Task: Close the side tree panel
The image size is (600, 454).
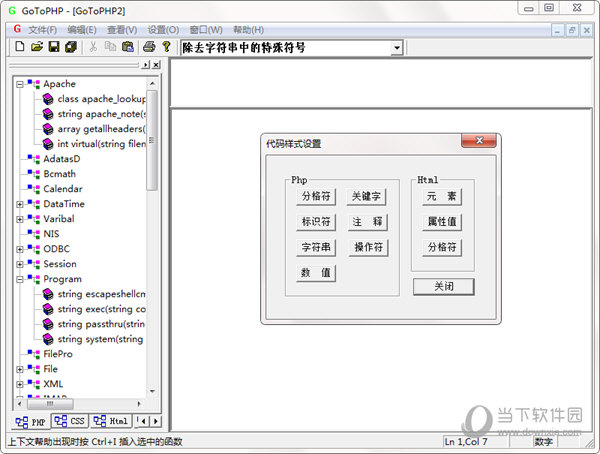Action: coord(156,65)
